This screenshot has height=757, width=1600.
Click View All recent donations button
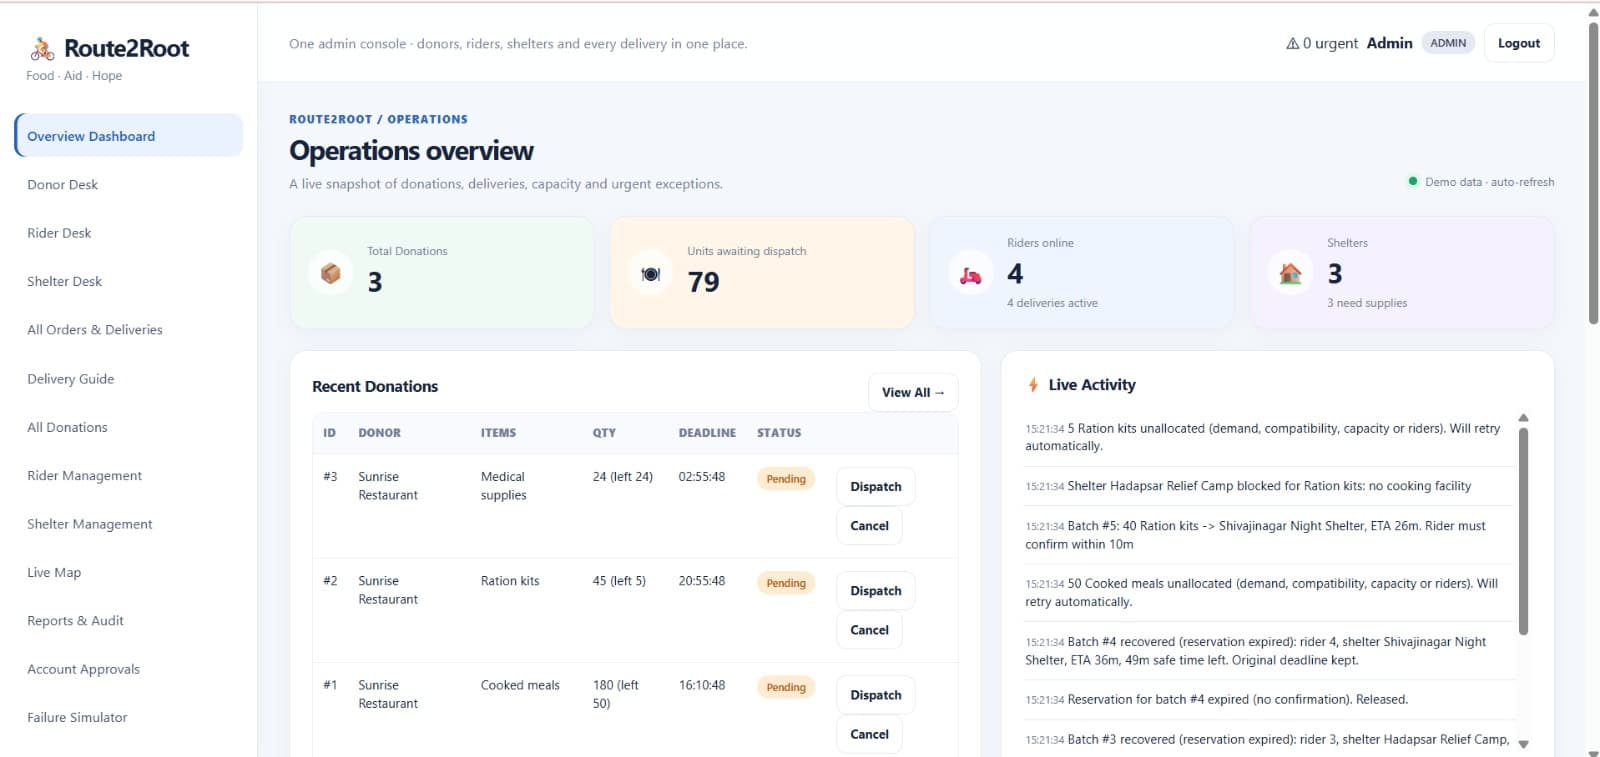pyautogui.click(x=913, y=392)
